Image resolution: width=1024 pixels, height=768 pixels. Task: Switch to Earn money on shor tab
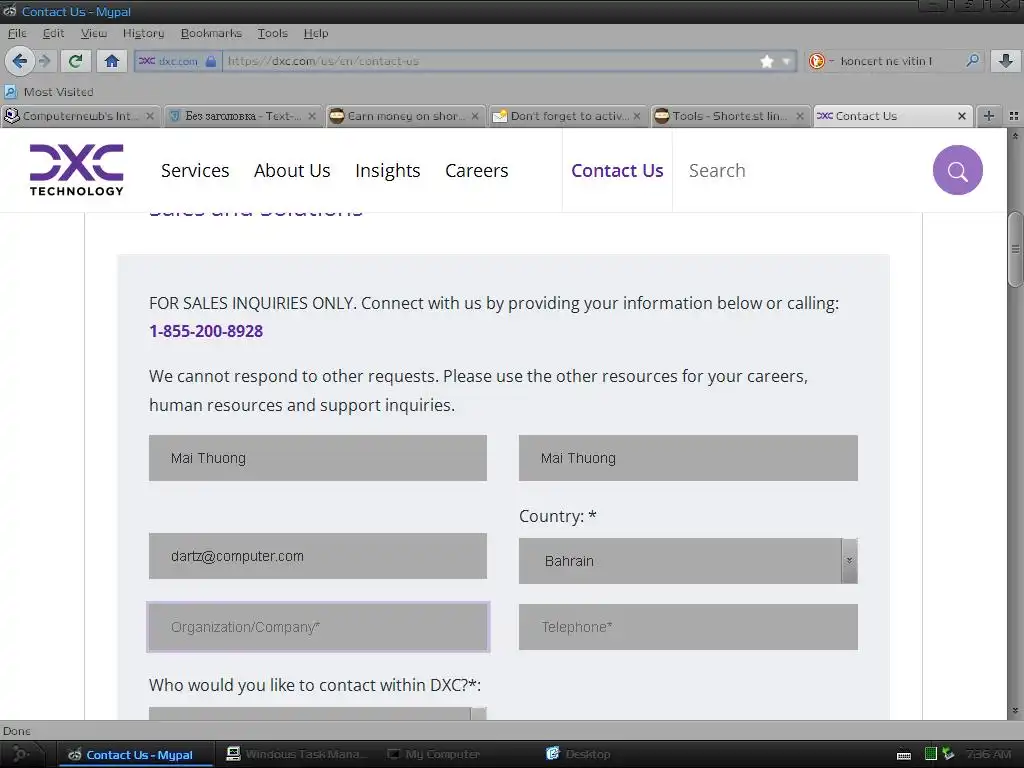click(x=405, y=116)
